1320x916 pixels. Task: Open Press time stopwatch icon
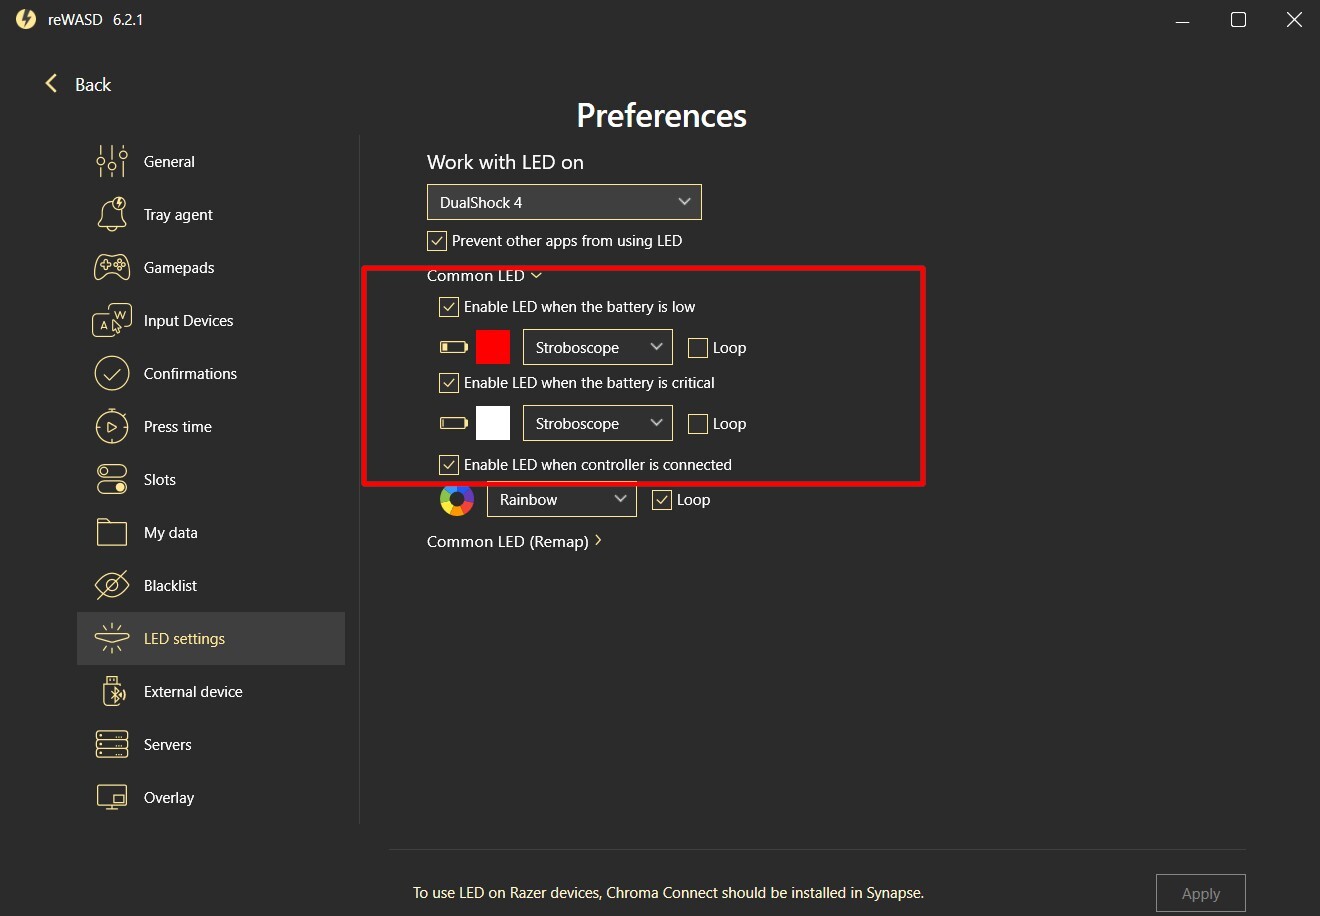click(x=112, y=427)
